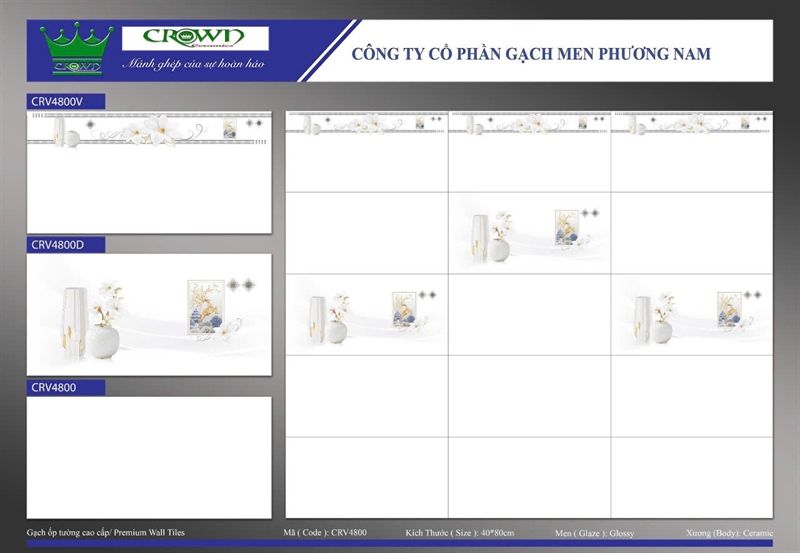Image resolution: width=800 pixels, height=553 pixels.
Task: Open the CRV4800V border tile sample image
Action: 149,172
